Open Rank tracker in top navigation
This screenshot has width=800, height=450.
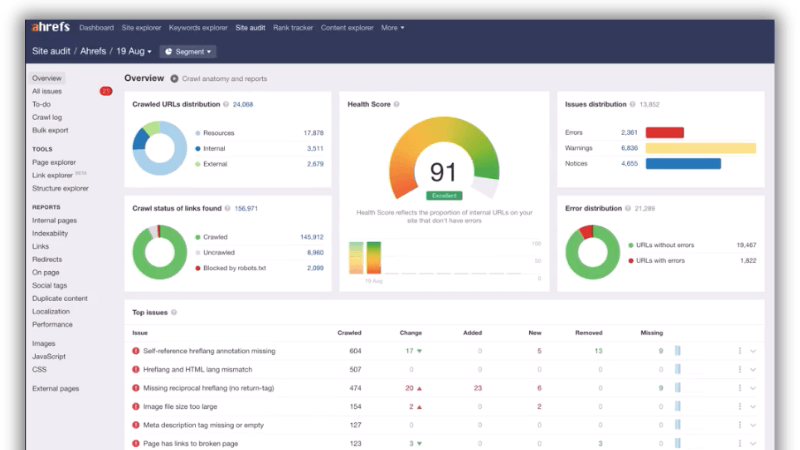[x=293, y=28]
